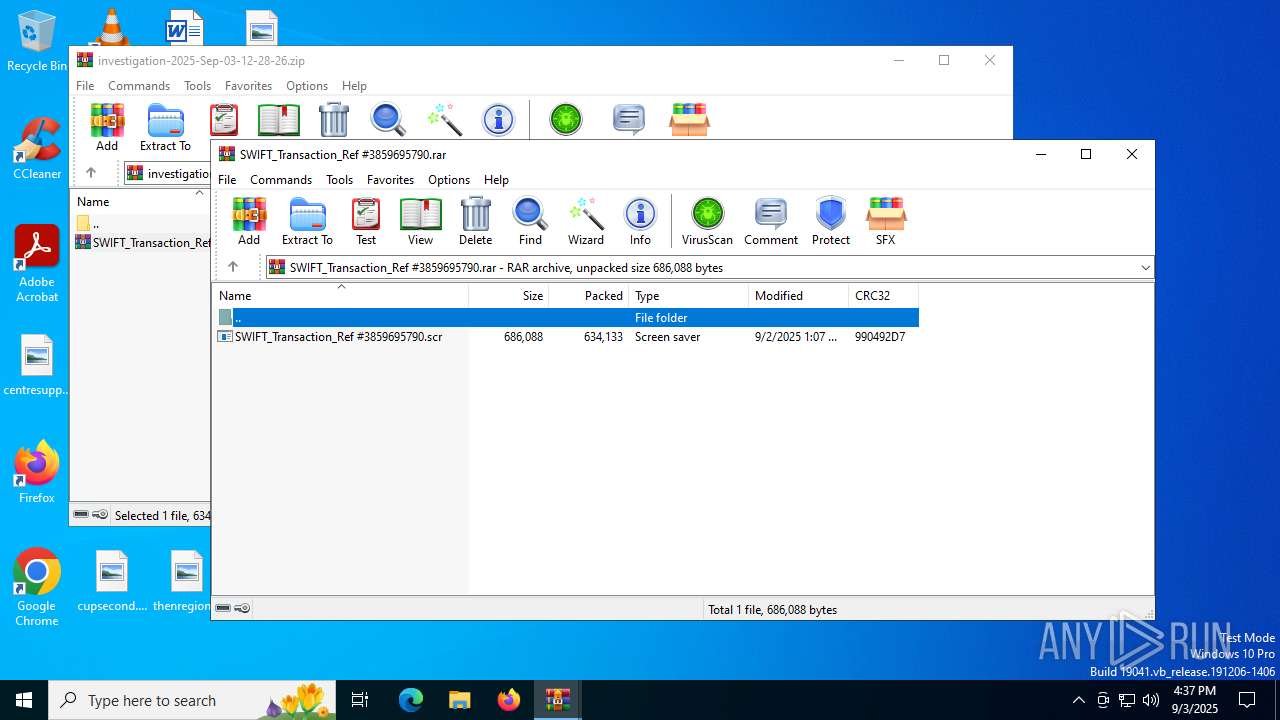Select Google Chrome desktop shortcut

37,588
